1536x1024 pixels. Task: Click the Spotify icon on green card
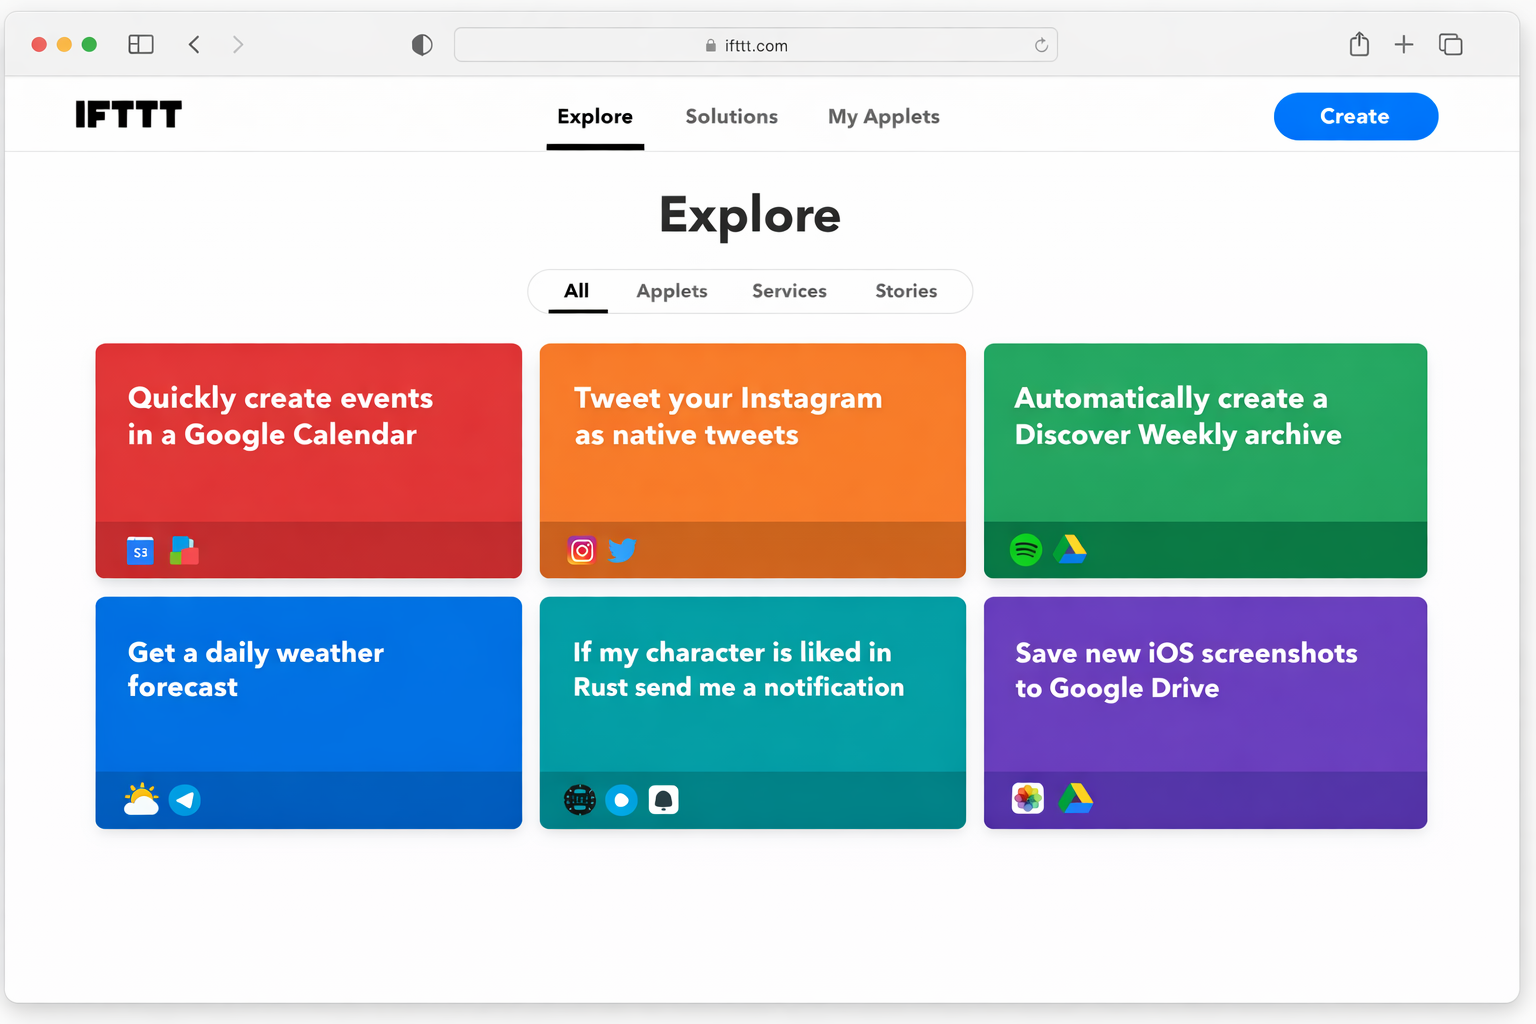1026,550
